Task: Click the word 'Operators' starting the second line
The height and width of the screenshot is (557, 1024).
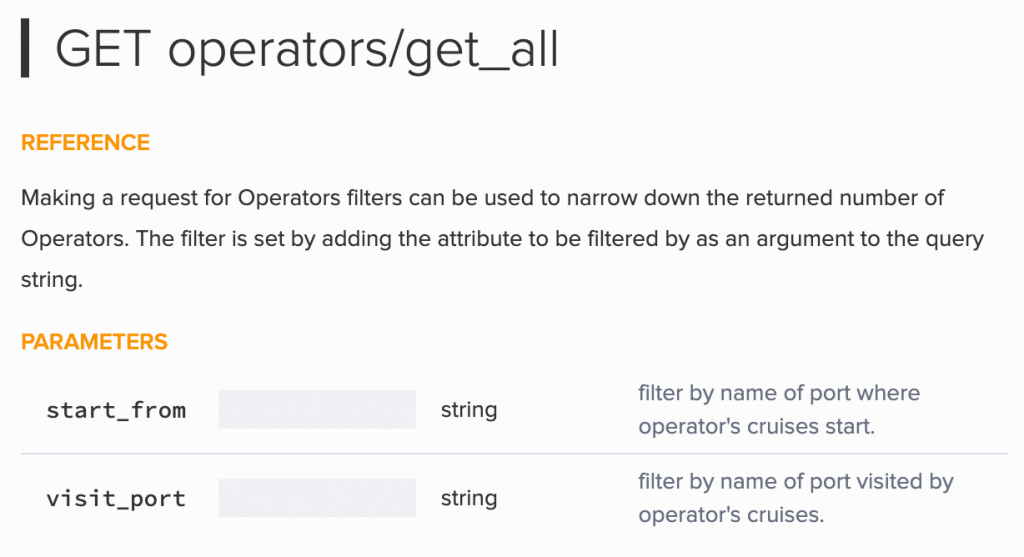Action: [x=74, y=239]
